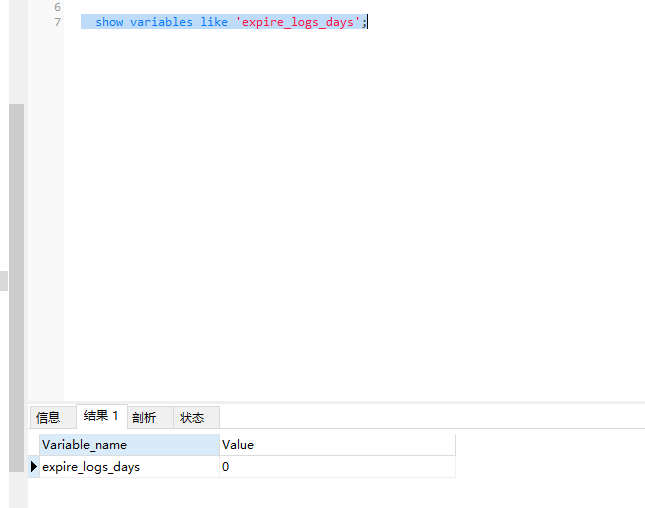Click line number 6 in the gutter
This screenshot has width=645, height=508.
coord(57,7)
